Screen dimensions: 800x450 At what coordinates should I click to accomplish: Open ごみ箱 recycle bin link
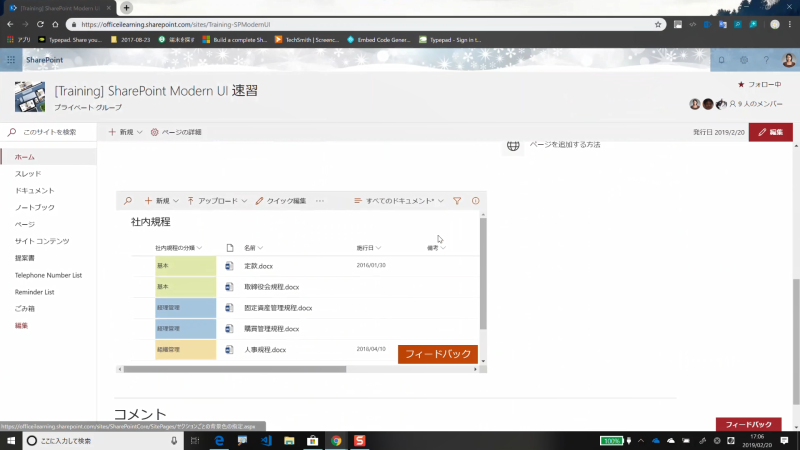[x=24, y=309]
